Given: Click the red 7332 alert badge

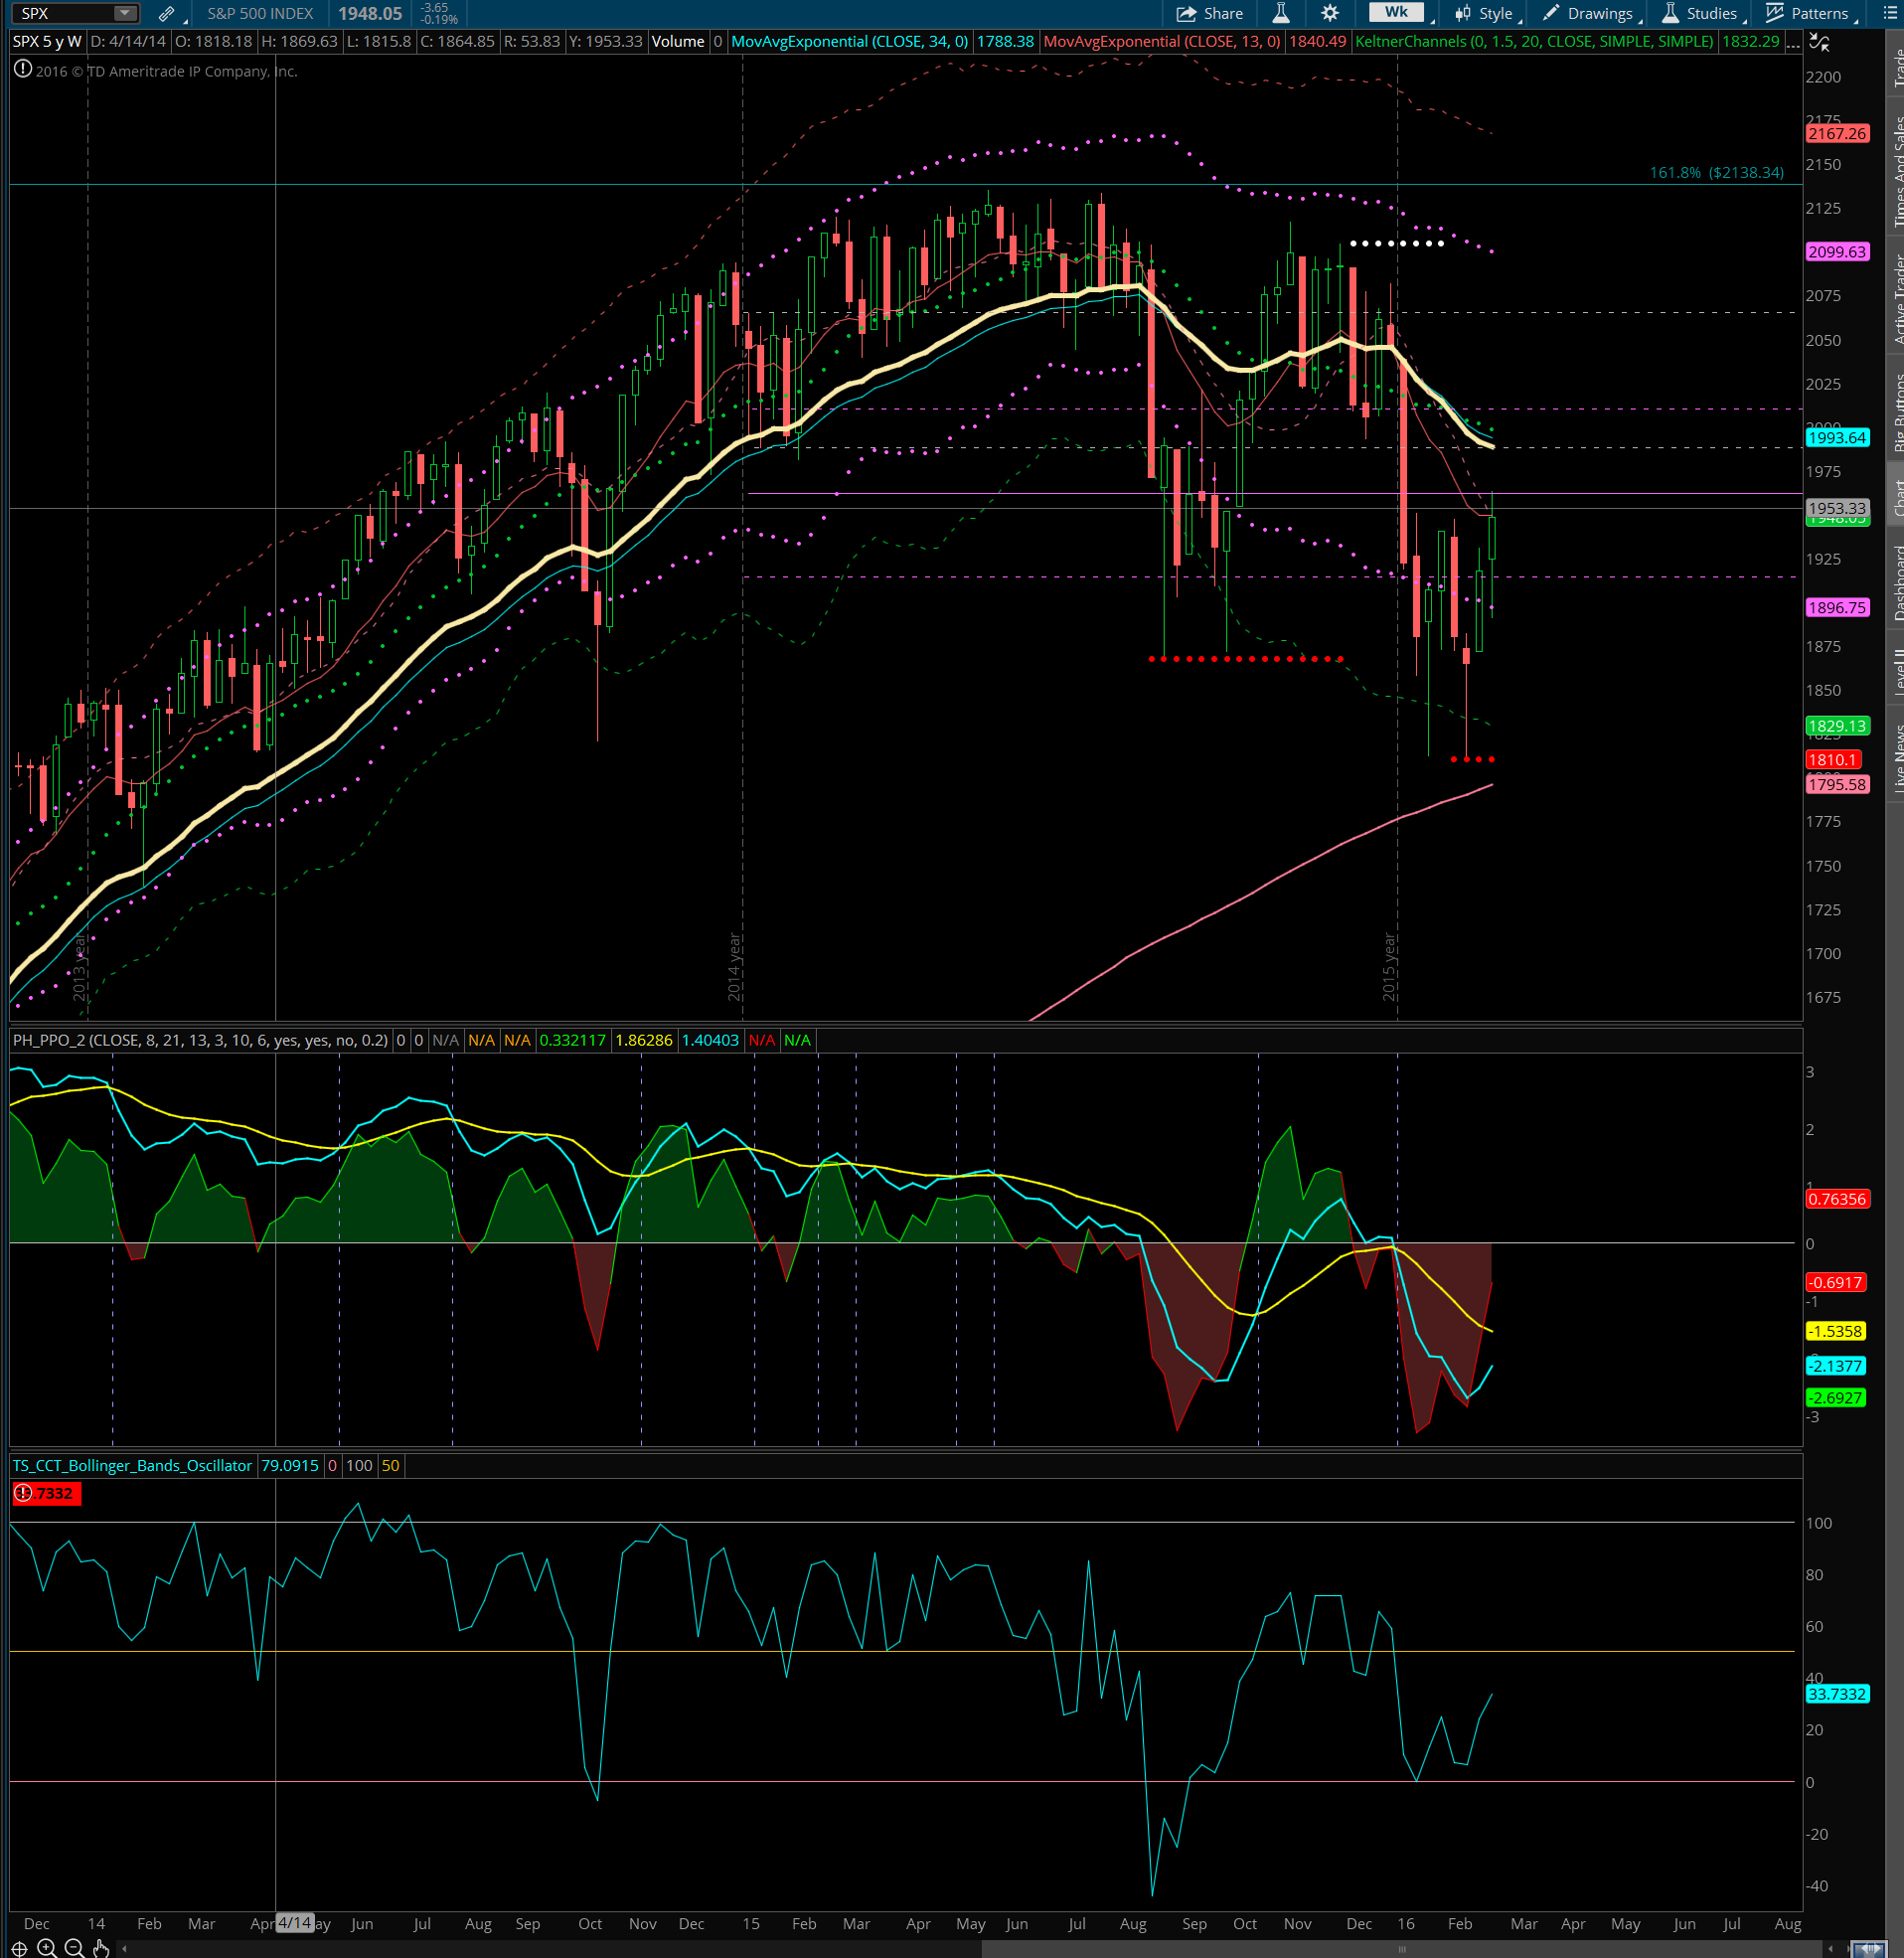Looking at the screenshot, I should [47, 1493].
